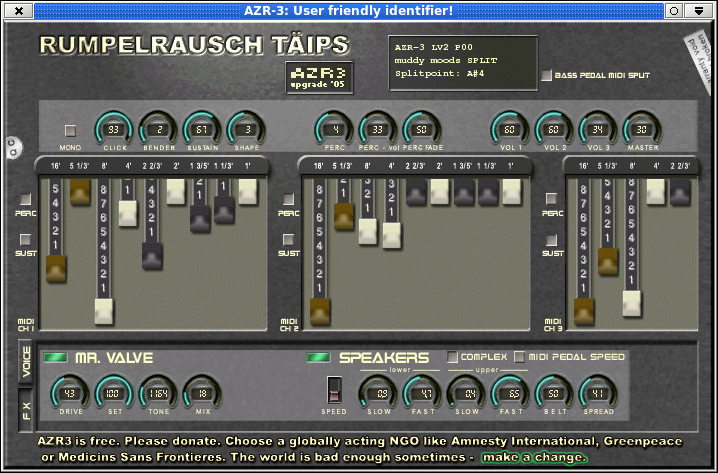718x473 pixels.
Task: Click the Shape knob
Action: (246, 129)
